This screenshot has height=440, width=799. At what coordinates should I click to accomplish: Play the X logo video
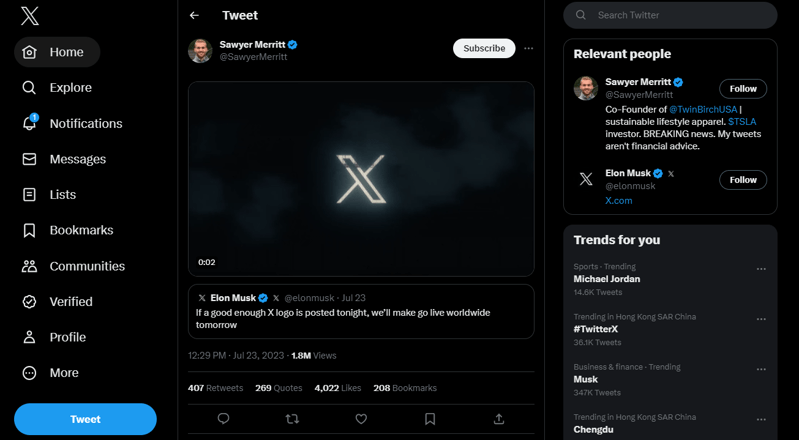[x=361, y=179]
